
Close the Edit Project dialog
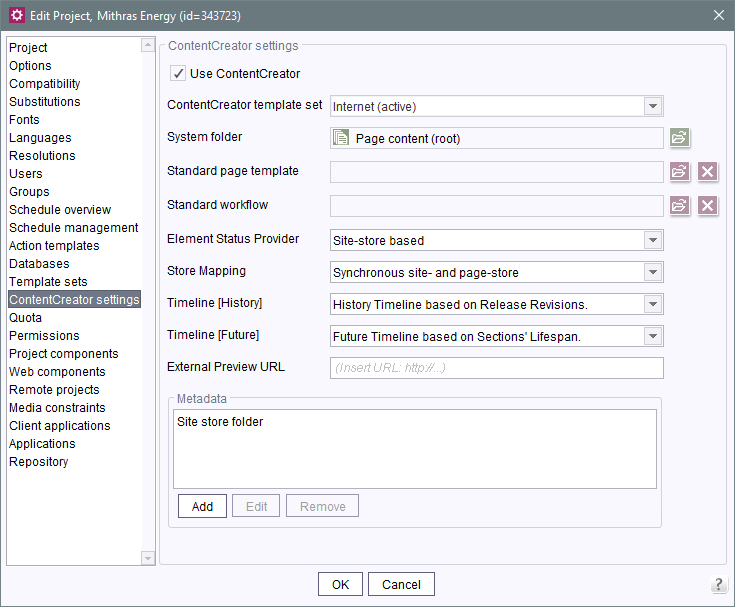coord(719,15)
